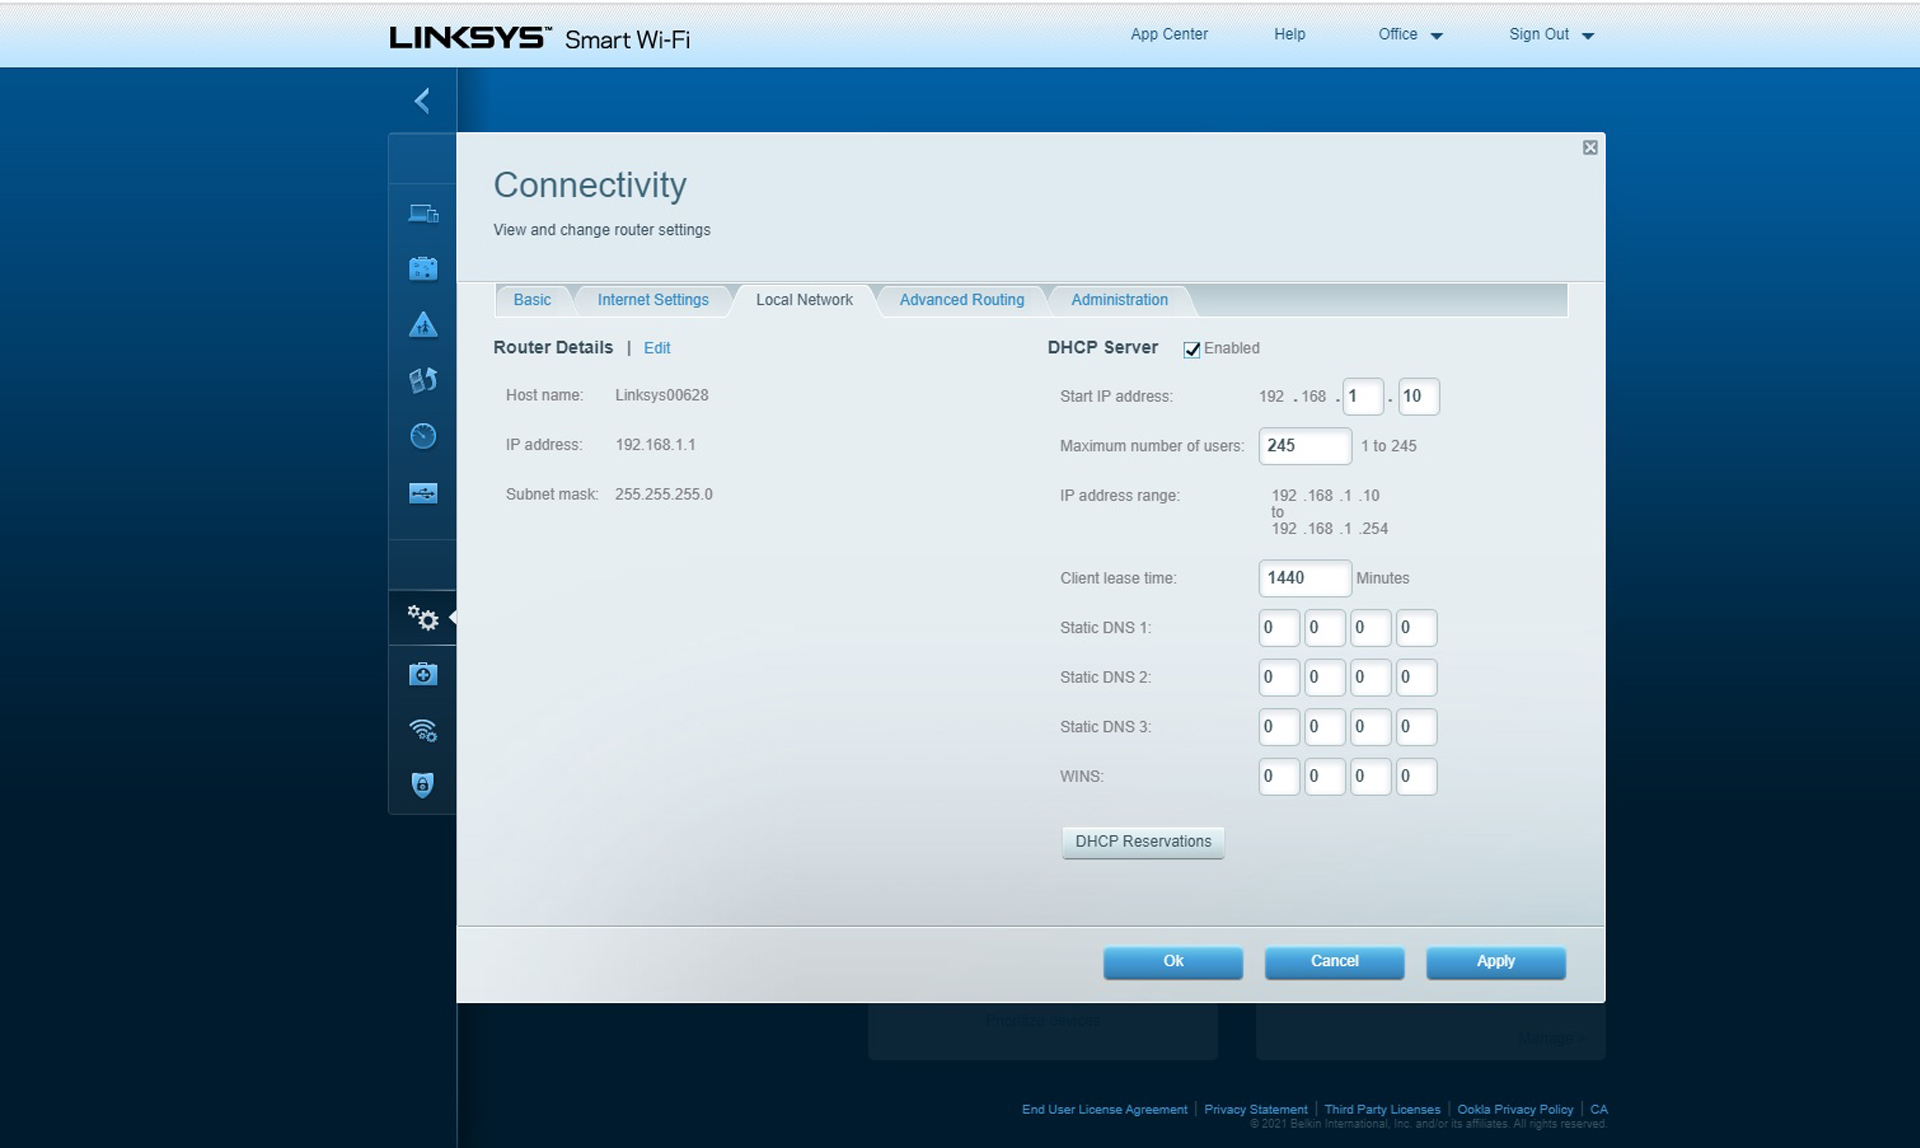Open Parental Controls warning-sign icon
The width and height of the screenshot is (1920, 1148).
423,325
